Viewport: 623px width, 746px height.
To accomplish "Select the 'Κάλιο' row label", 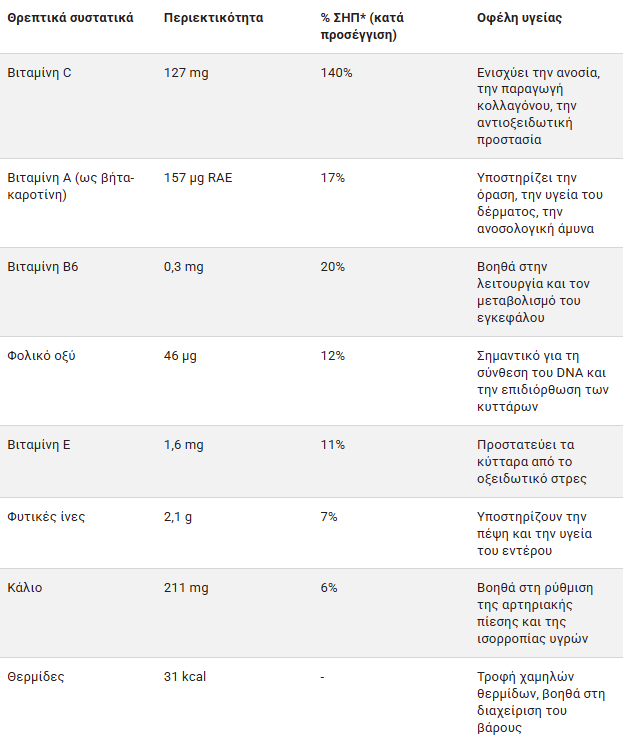I will click(25, 588).
